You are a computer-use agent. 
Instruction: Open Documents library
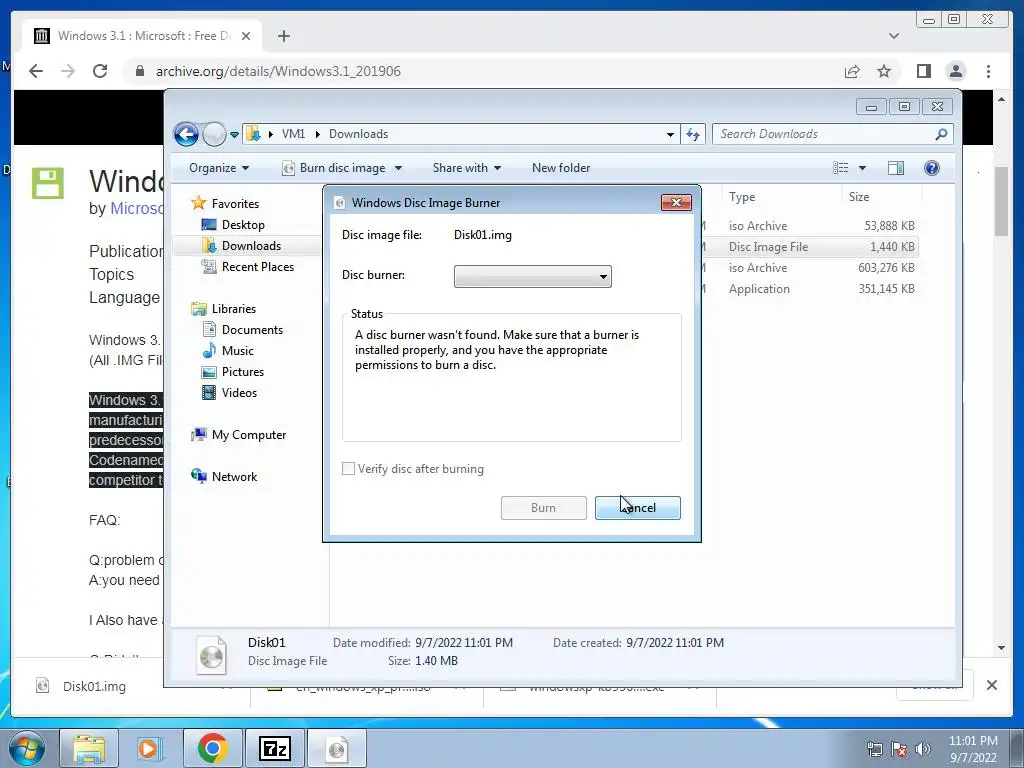coord(243,330)
